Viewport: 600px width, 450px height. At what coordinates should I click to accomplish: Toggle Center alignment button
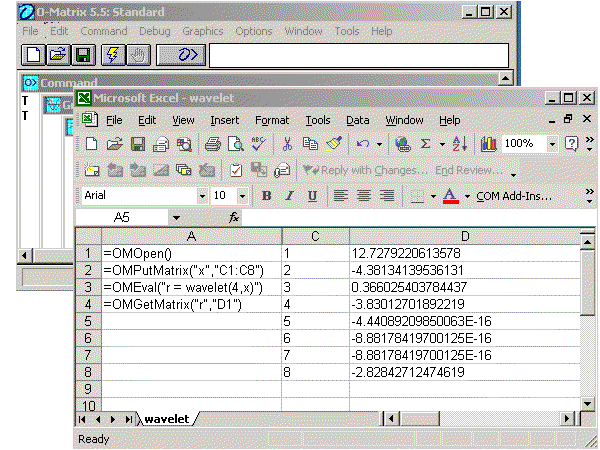[364, 196]
